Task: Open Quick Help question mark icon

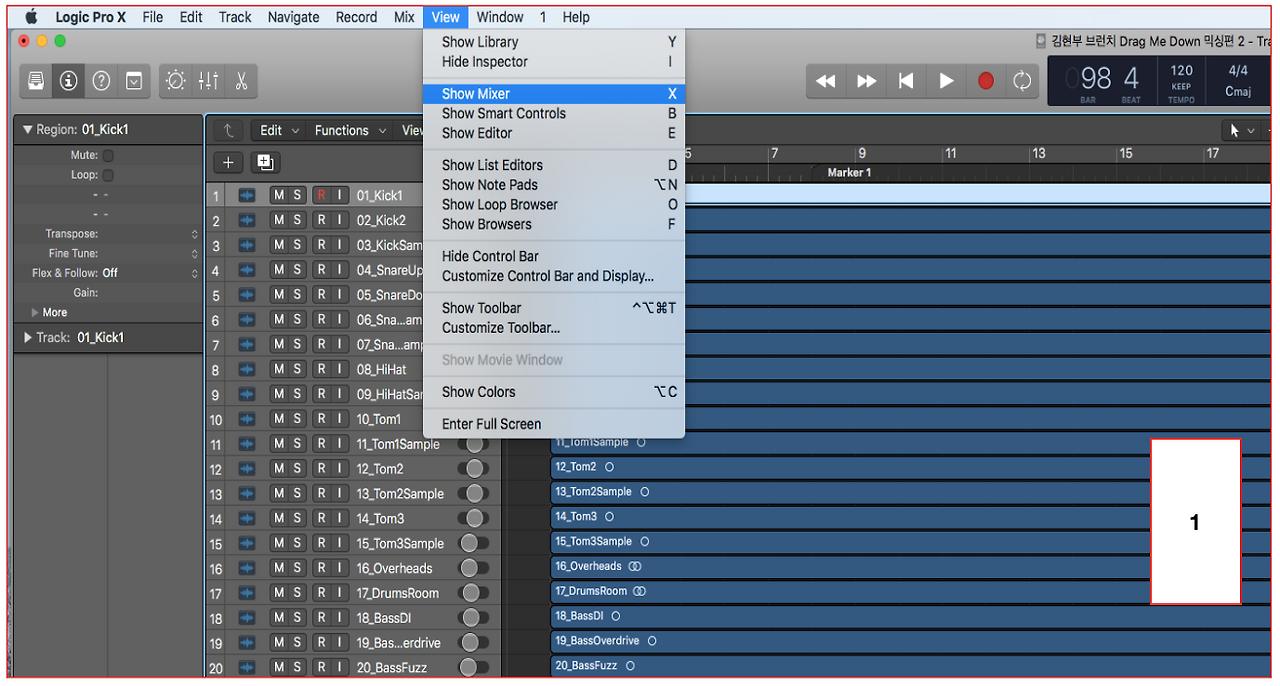Action: [x=101, y=81]
